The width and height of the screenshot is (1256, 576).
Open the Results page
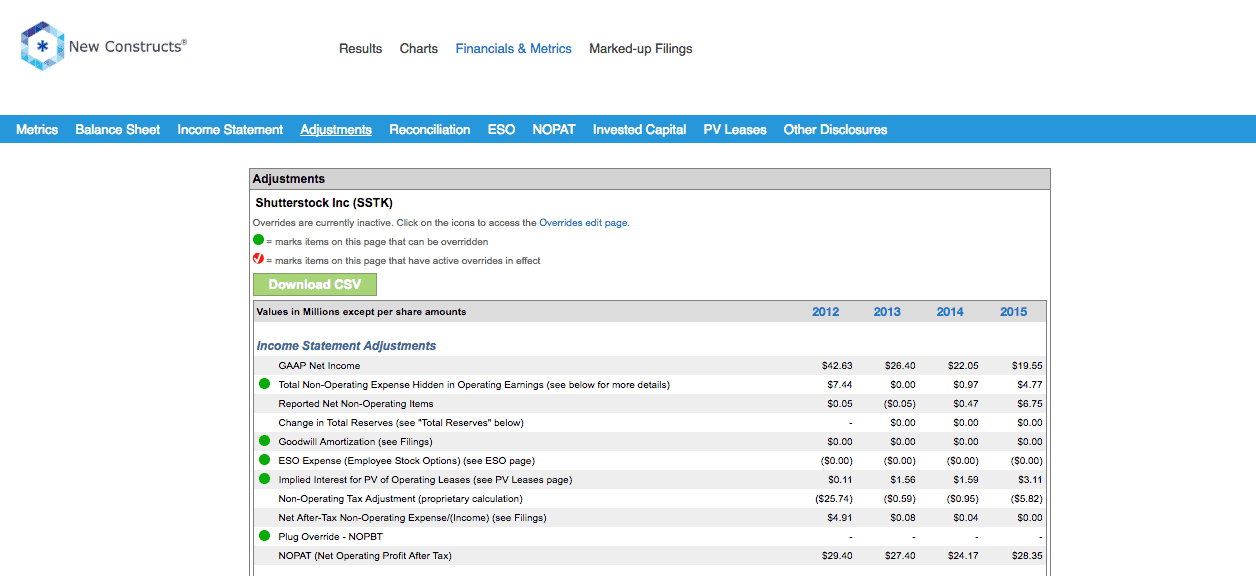tap(360, 48)
